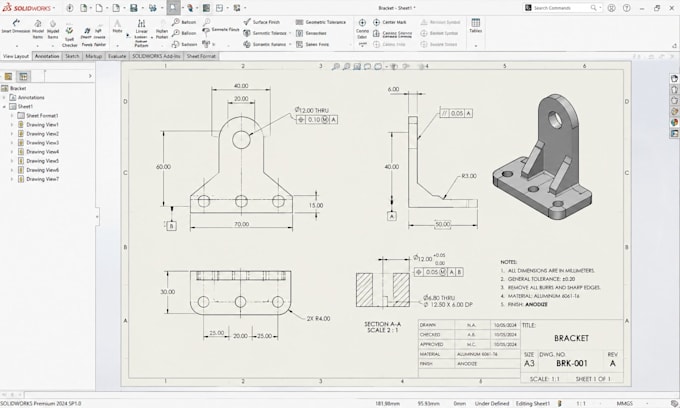Select the Smart Dimension tool
The height and width of the screenshot is (408, 680).
[x=16, y=26]
